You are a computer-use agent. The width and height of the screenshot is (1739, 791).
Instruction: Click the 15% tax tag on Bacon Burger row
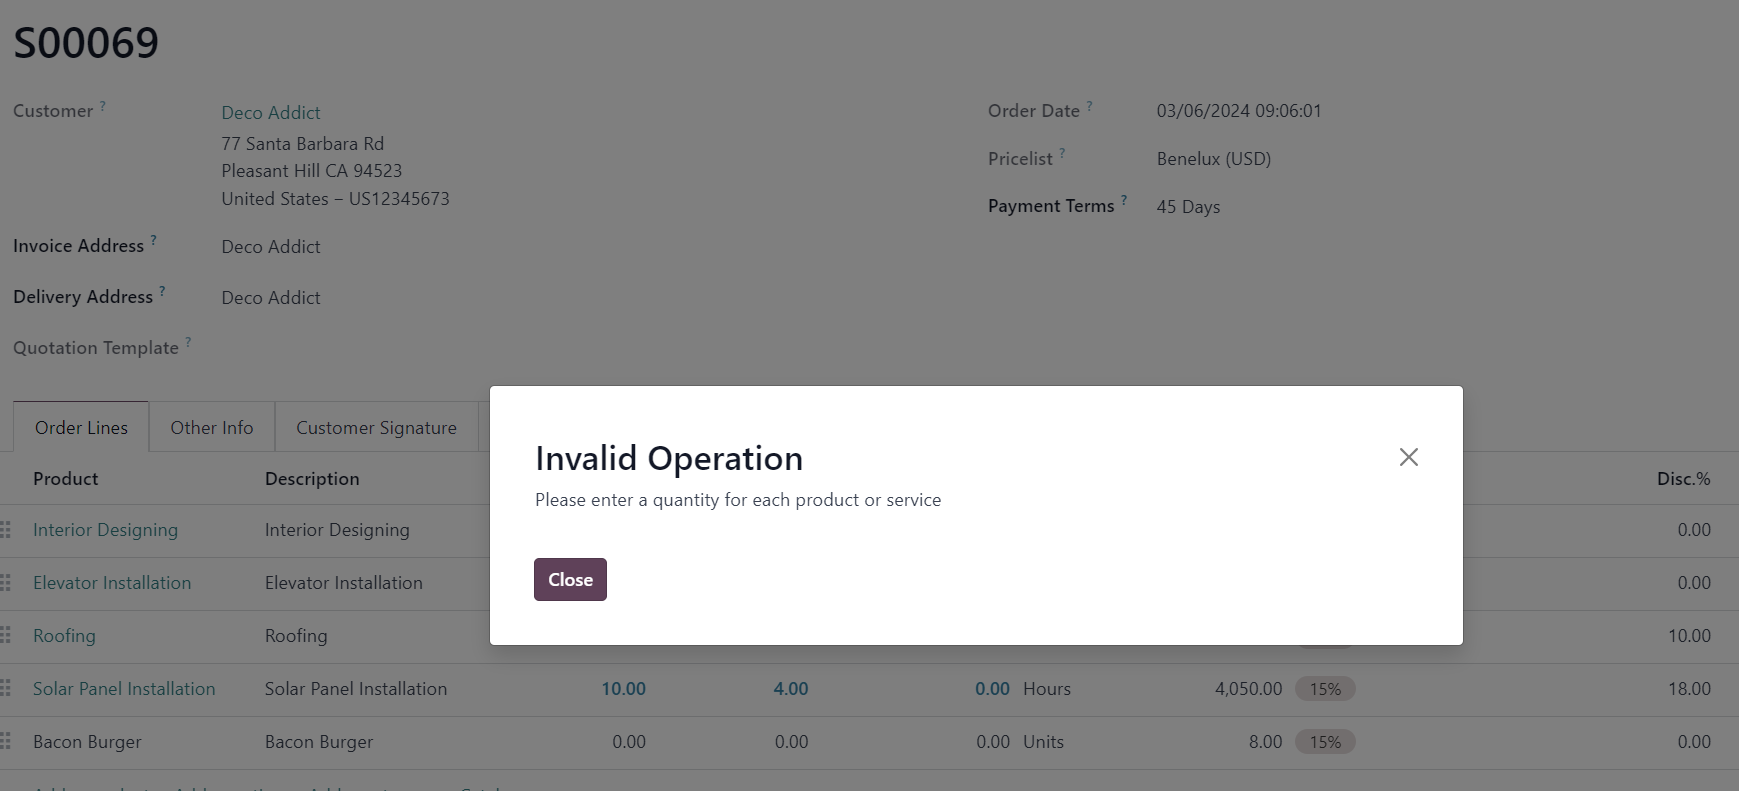click(x=1325, y=742)
